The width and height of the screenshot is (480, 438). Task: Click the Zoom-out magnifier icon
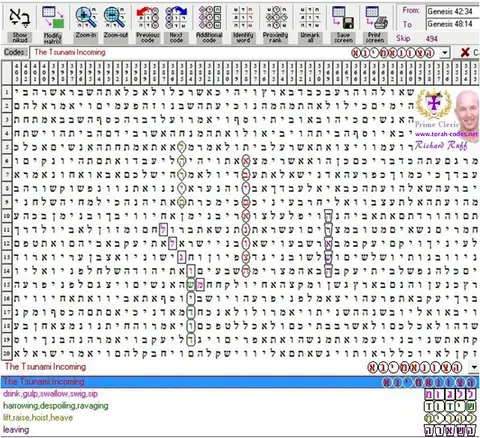pyautogui.click(x=115, y=17)
